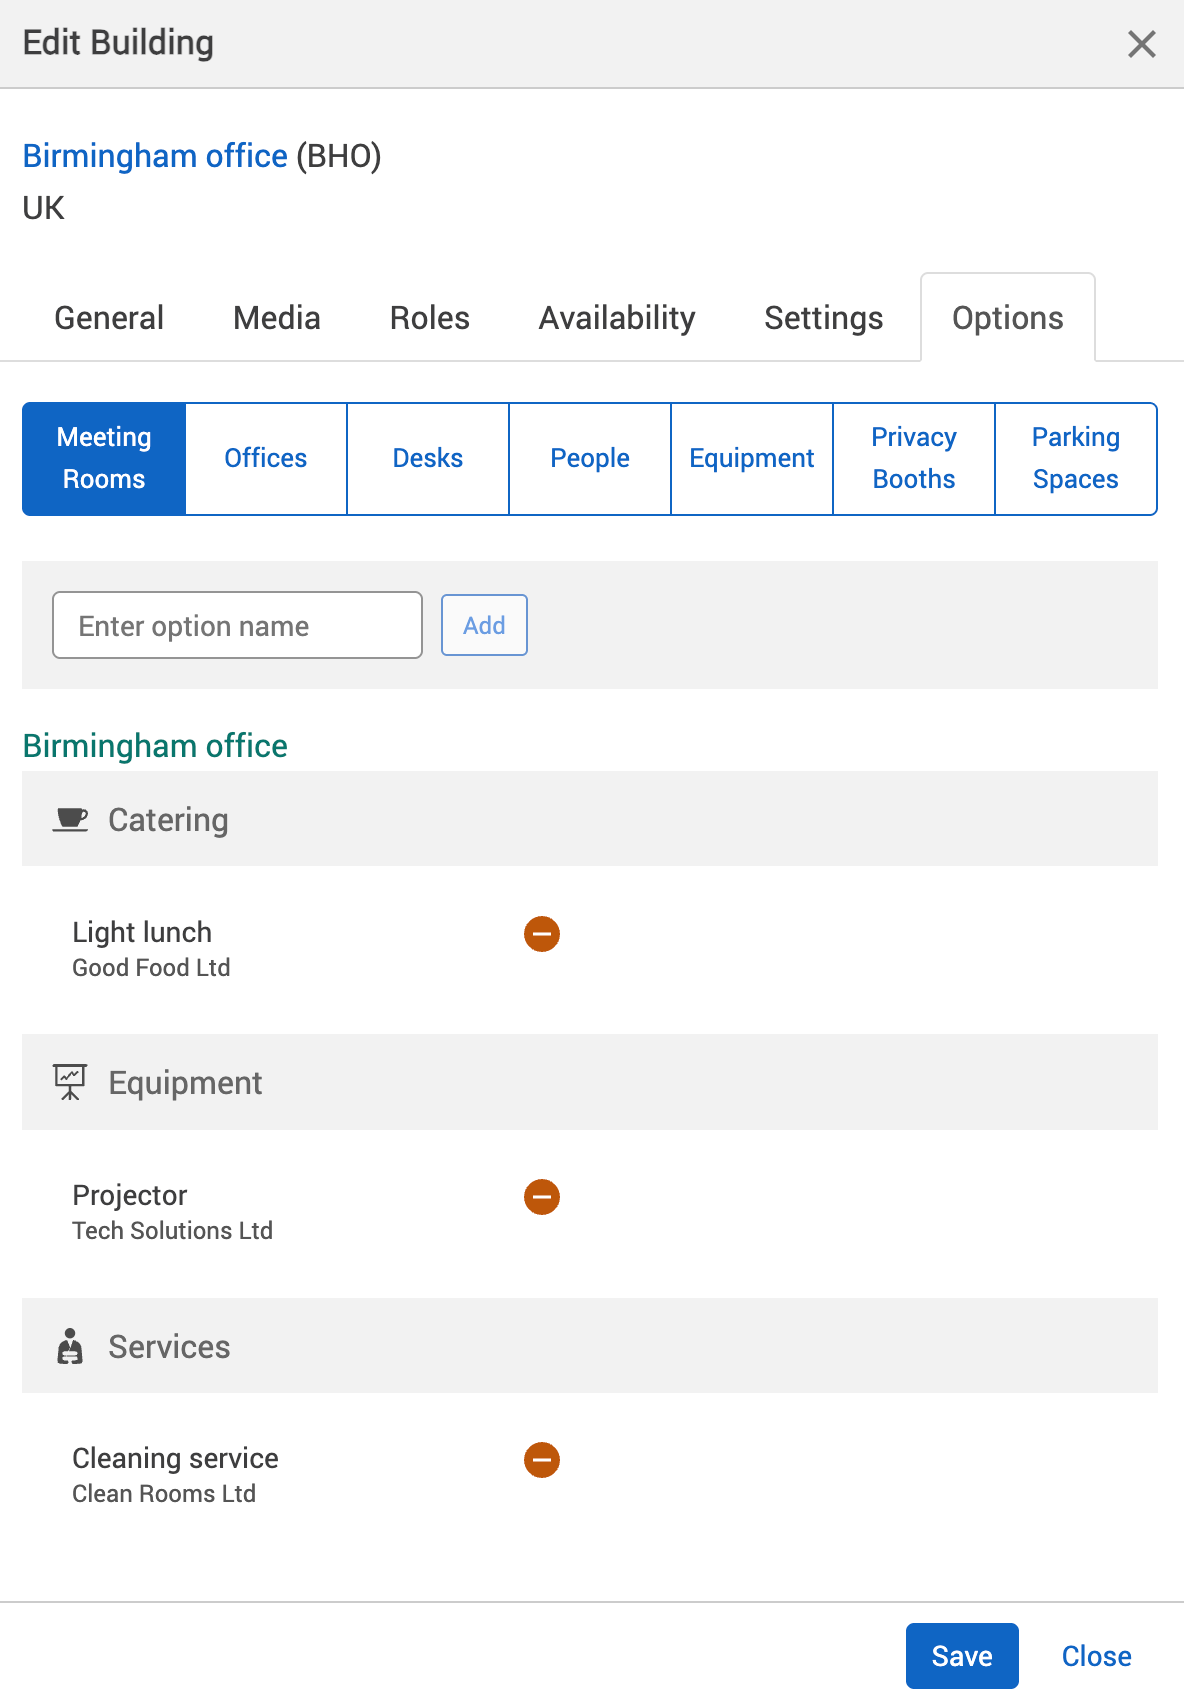Show options for People
The height and width of the screenshot is (1702, 1184).
pyautogui.click(x=590, y=459)
